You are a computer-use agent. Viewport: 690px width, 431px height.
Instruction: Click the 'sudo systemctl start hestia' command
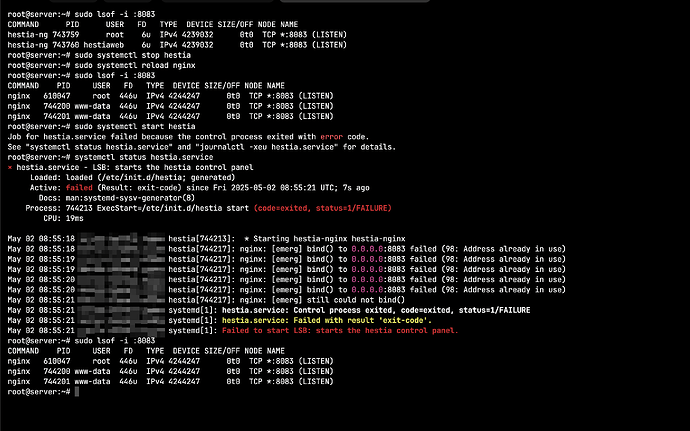click(x=135, y=127)
